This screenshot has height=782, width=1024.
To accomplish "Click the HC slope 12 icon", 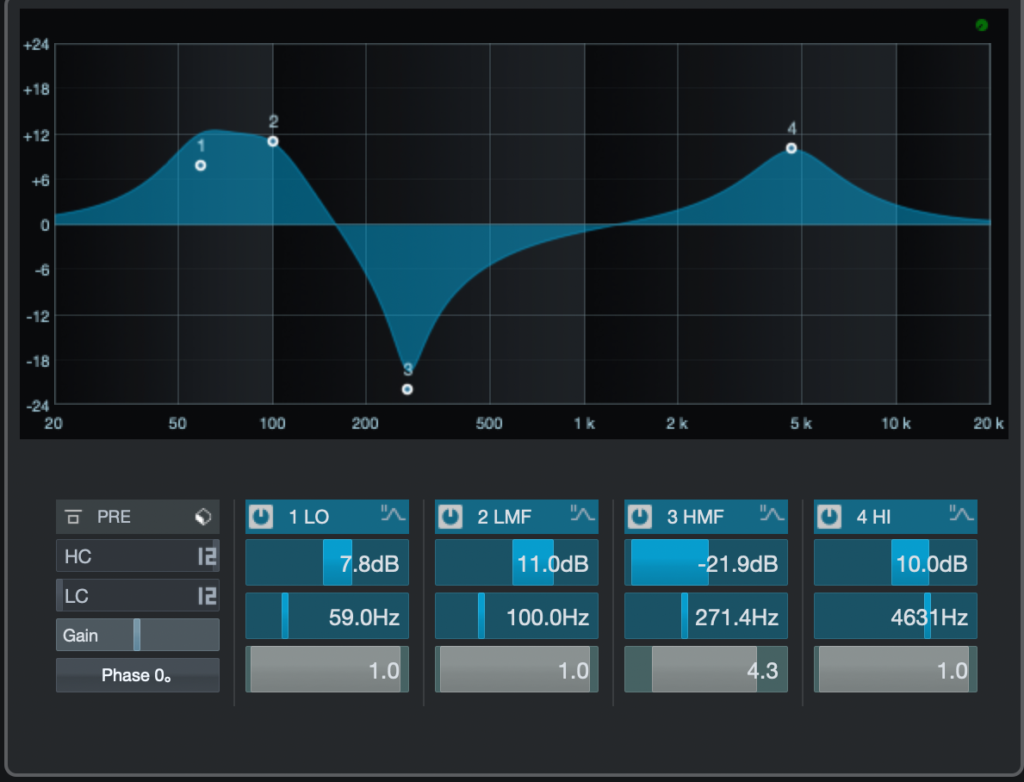I will pyautogui.click(x=207, y=557).
